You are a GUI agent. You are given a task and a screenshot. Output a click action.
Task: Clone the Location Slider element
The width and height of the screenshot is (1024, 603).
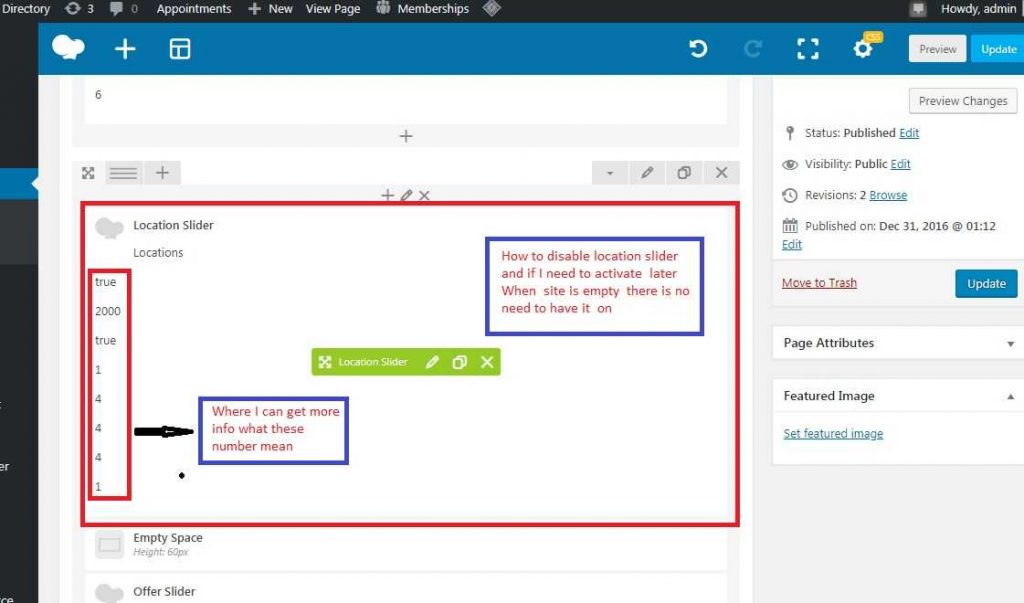(x=459, y=362)
